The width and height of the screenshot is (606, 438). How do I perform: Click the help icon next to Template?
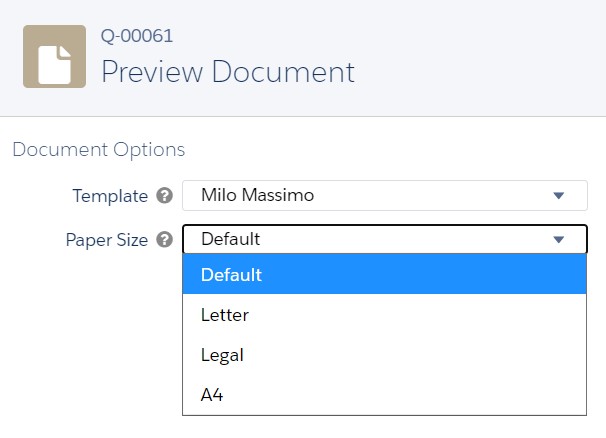165,196
